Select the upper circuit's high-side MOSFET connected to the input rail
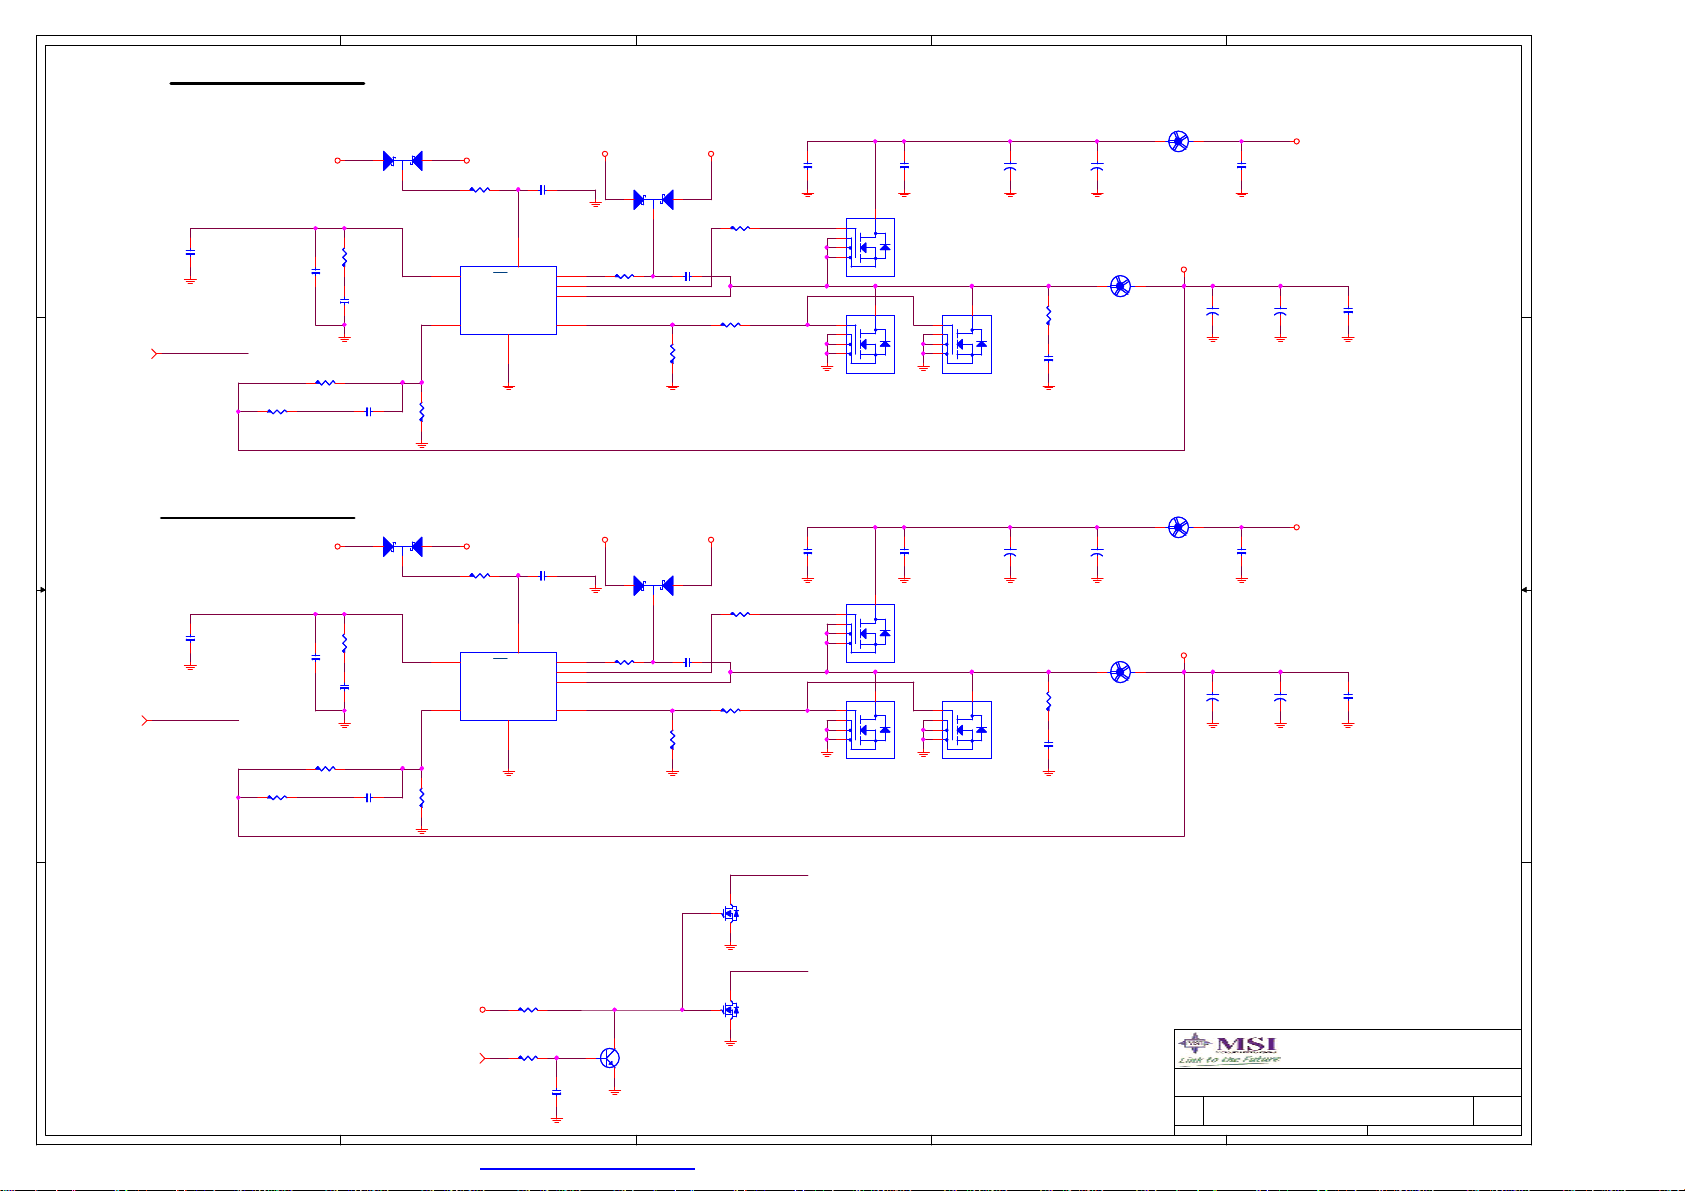Image resolution: width=1685 pixels, height=1191 pixels. pyautogui.click(x=870, y=247)
